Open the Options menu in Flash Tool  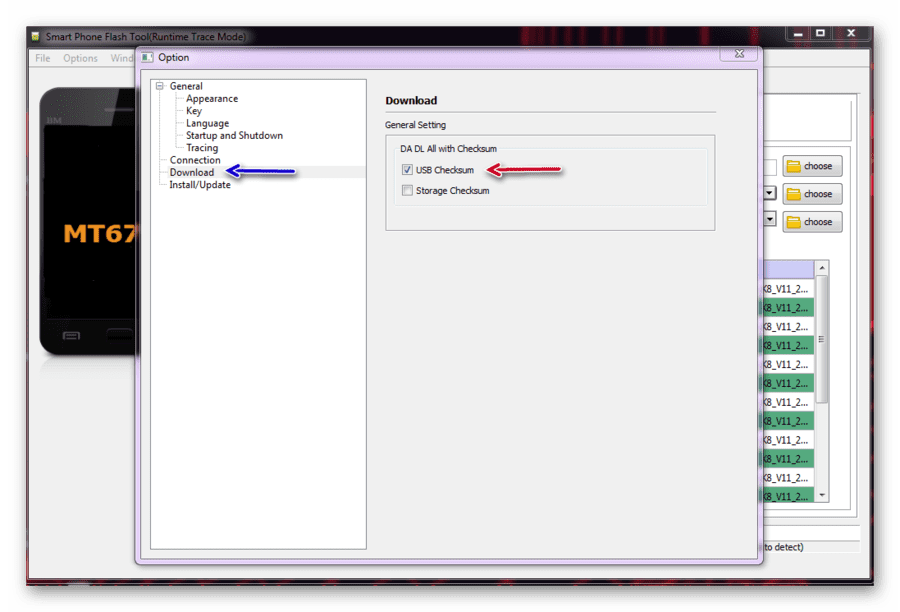point(80,58)
